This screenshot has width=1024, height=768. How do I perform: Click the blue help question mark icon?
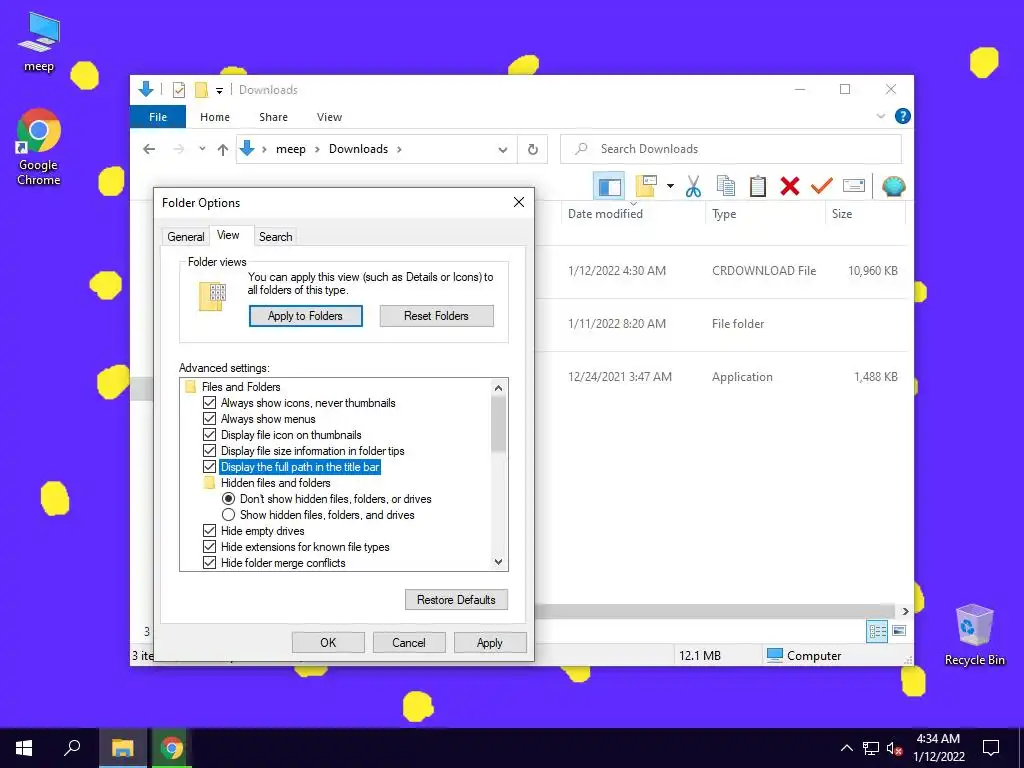(903, 116)
